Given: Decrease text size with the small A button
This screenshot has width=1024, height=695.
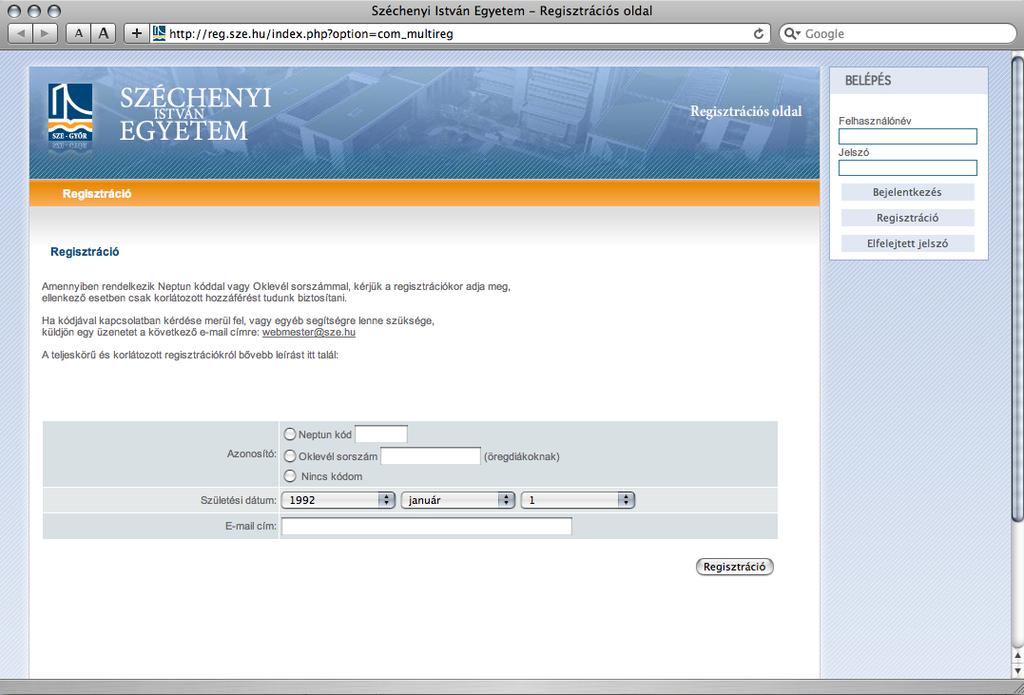Looking at the screenshot, I should coord(78,33).
